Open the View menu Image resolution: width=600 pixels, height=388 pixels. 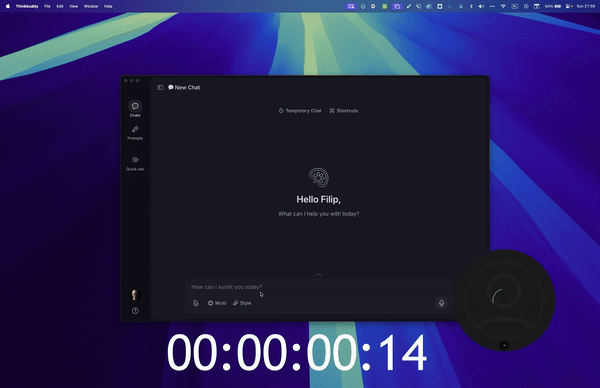73,6
